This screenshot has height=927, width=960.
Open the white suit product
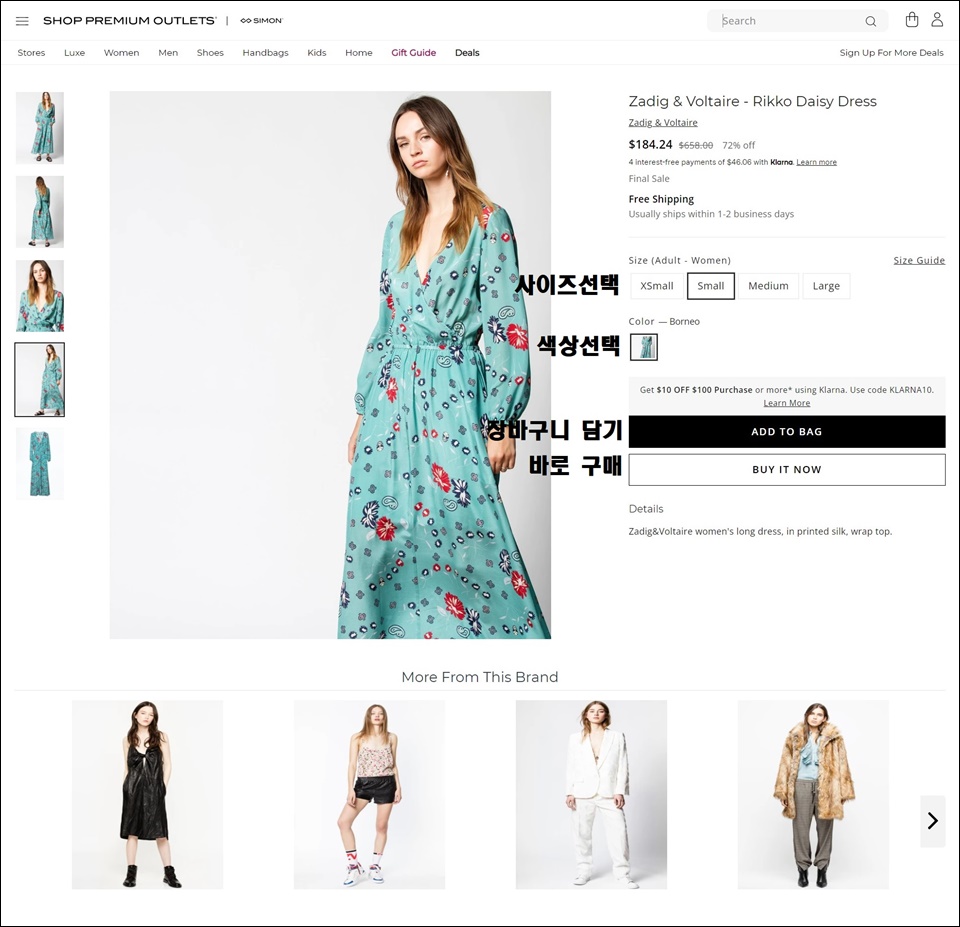tap(591, 794)
